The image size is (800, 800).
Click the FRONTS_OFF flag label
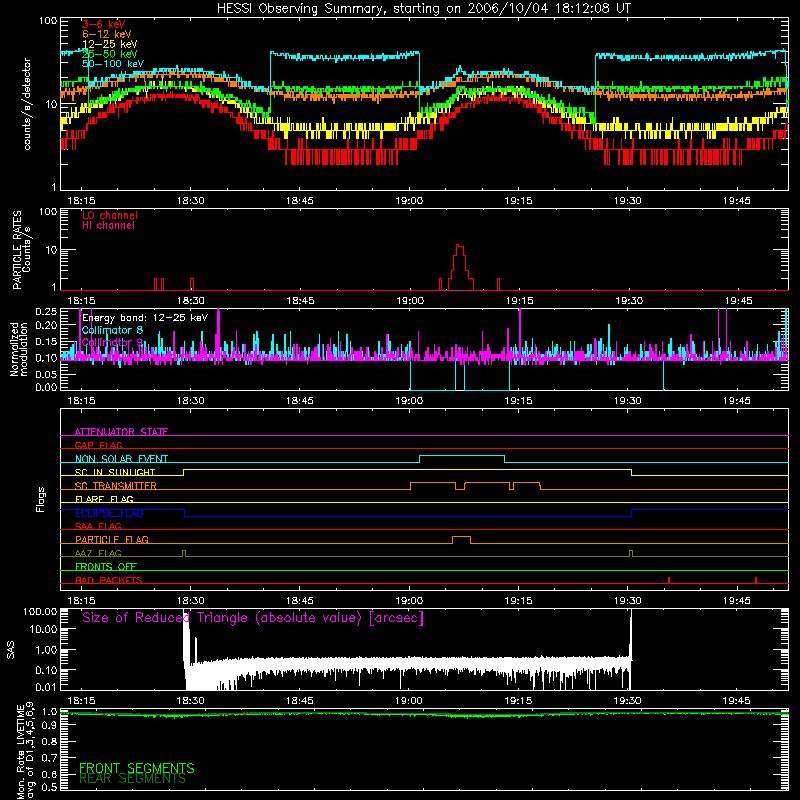[x=106, y=566]
